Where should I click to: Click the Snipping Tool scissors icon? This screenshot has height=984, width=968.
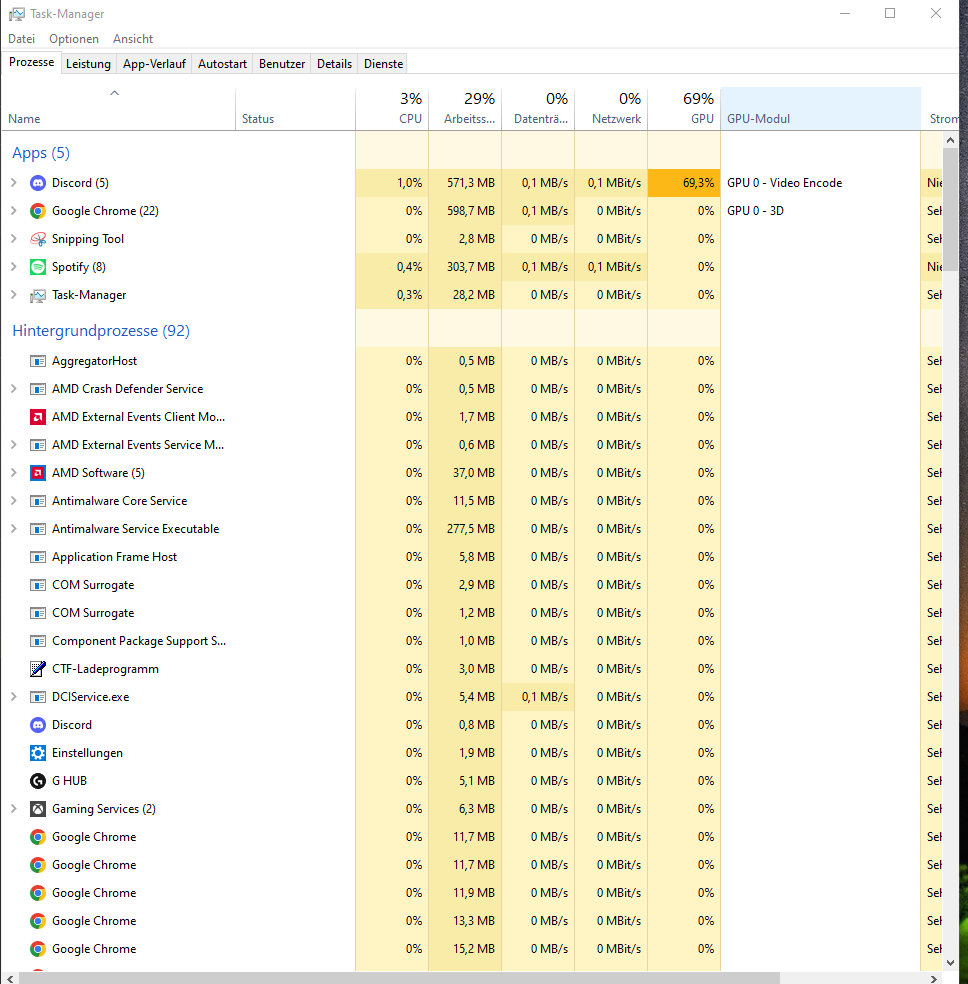tap(38, 239)
